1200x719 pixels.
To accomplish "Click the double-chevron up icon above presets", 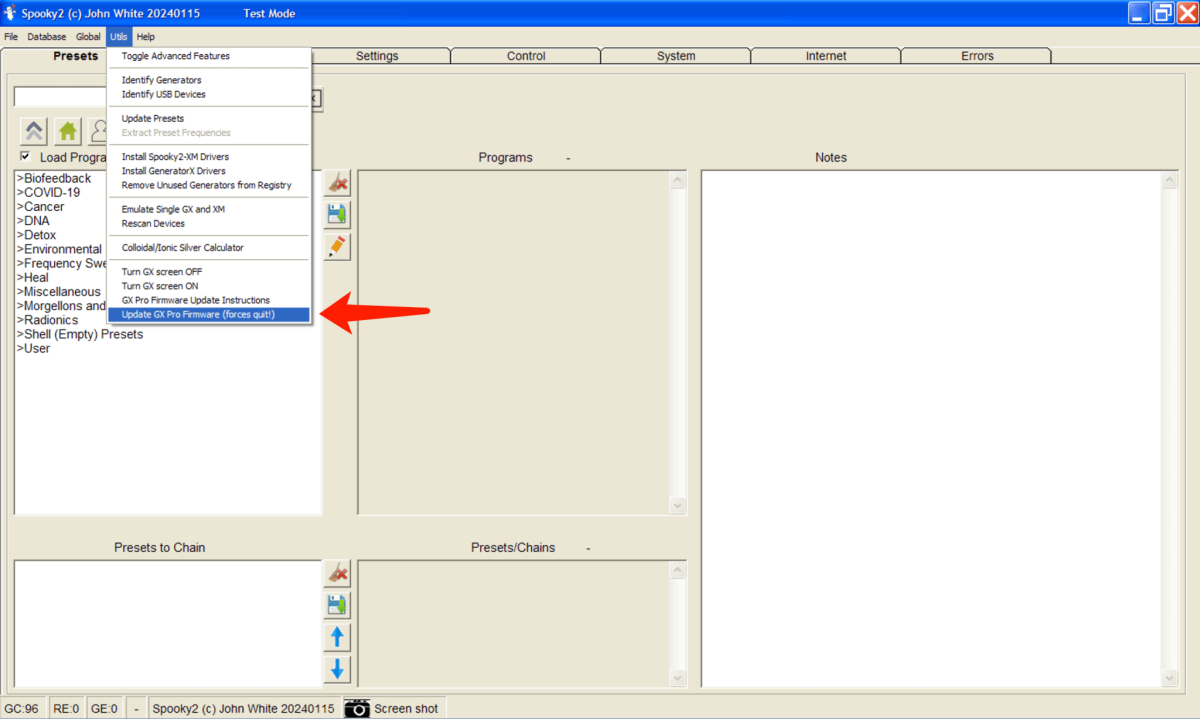I will pos(35,131).
